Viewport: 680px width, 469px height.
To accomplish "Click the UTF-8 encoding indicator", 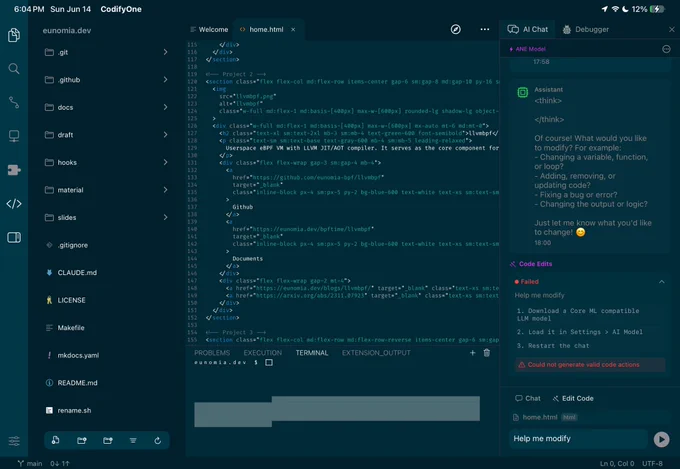I will pos(652,463).
